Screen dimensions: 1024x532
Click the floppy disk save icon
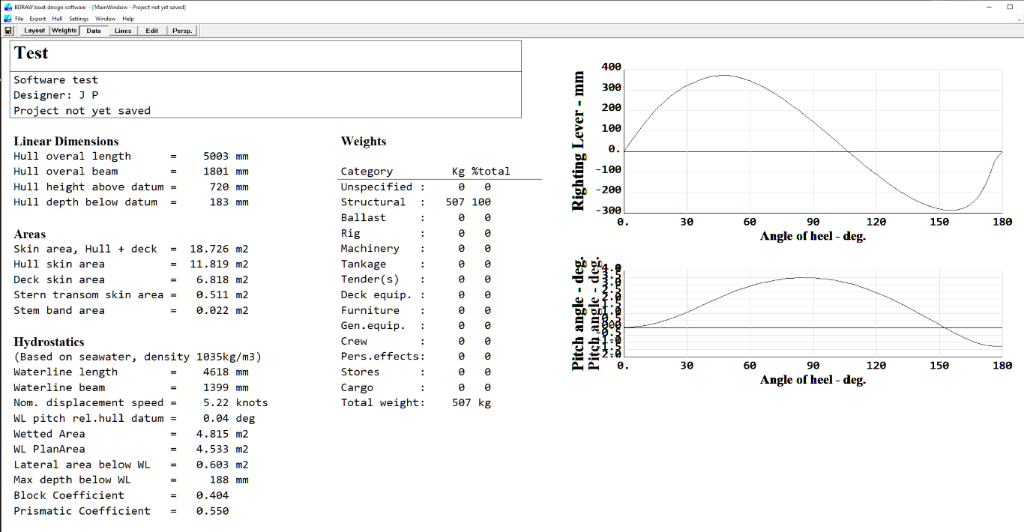tap(9, 31)
